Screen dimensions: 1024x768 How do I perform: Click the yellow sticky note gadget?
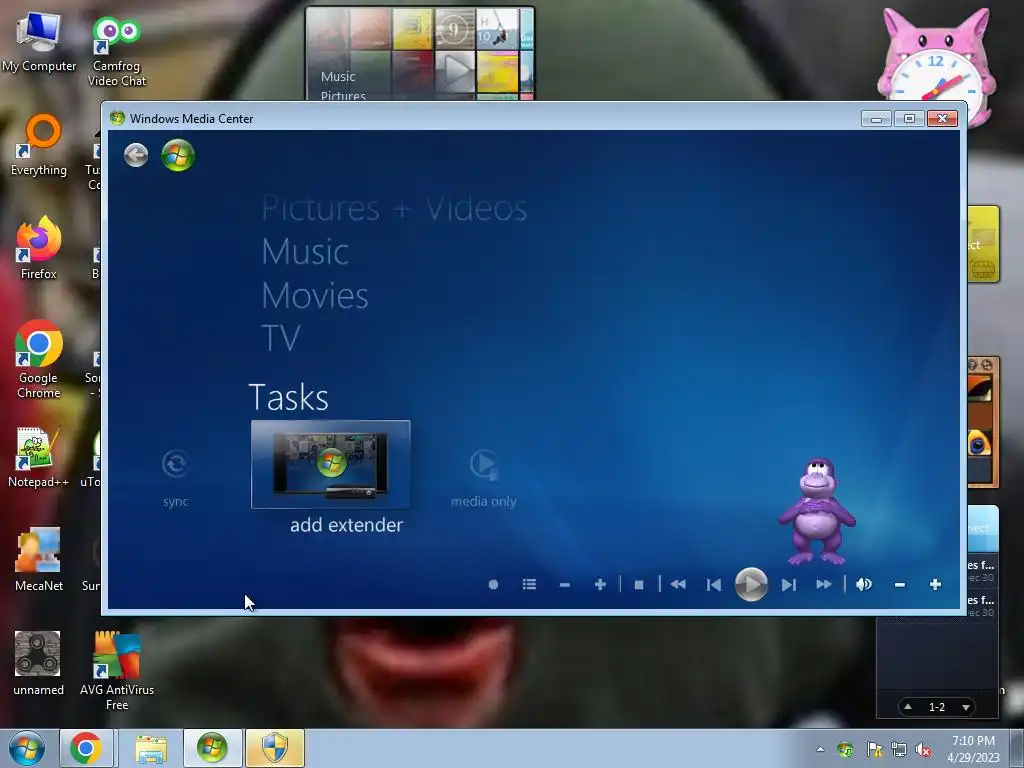983,244
